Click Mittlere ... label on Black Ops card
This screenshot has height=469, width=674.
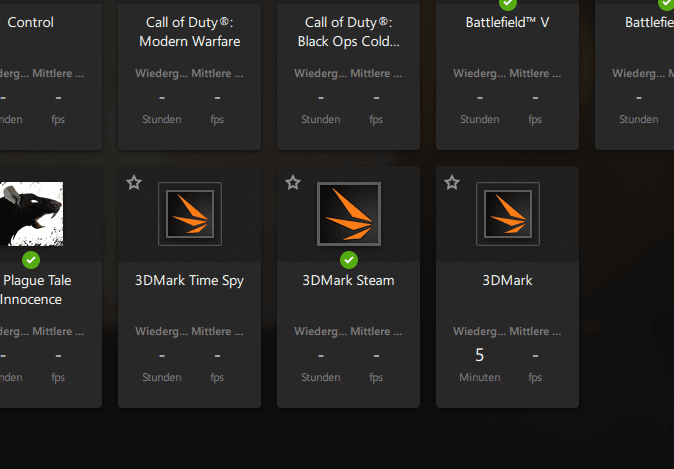(x=376, y=74)
